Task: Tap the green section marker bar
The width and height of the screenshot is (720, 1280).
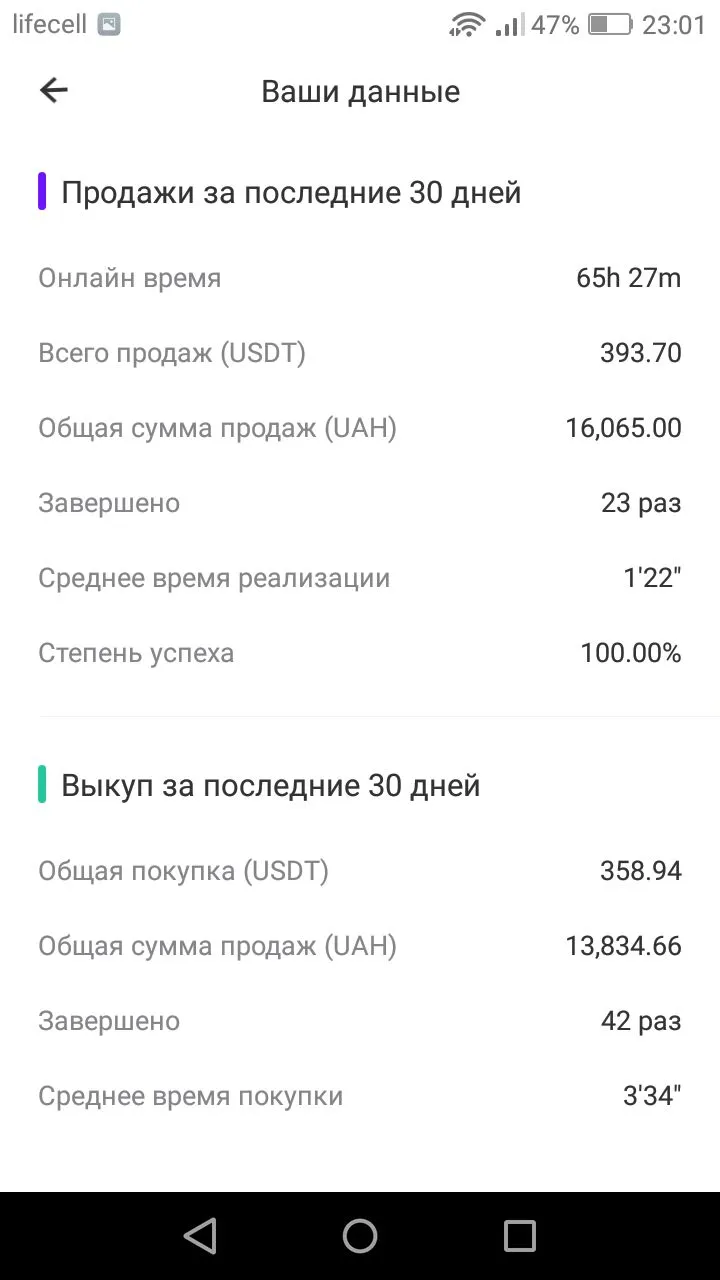Action: 42,785
